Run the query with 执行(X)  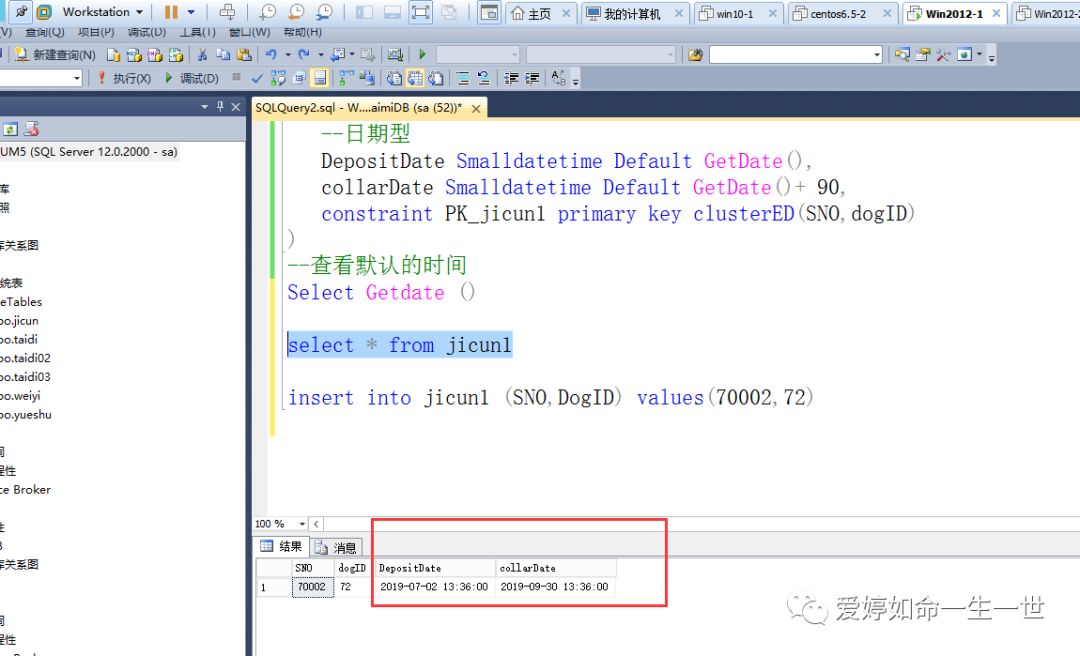(124, 79)
